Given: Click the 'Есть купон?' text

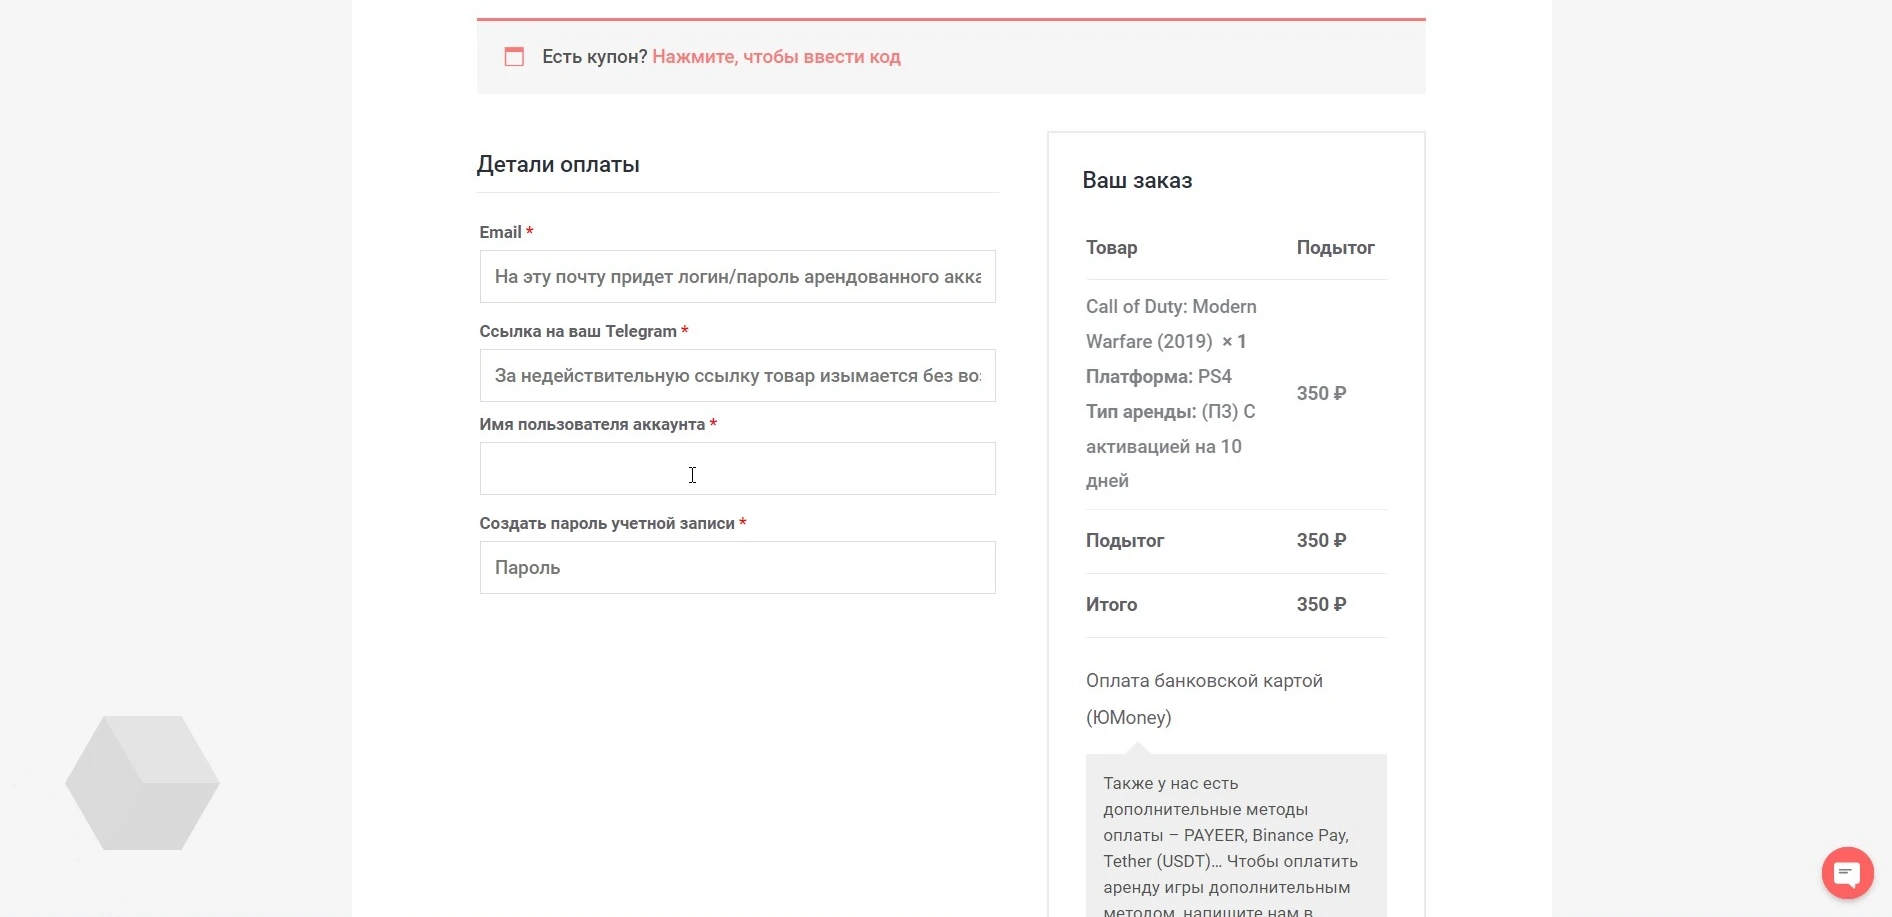Looking at the screenshot, I should click(595, 57).
